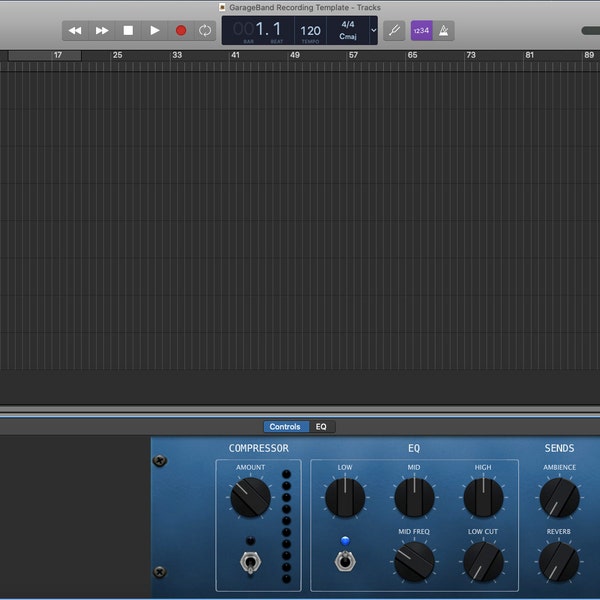Adjust the Ambience send knob

[x=559, y=497]
